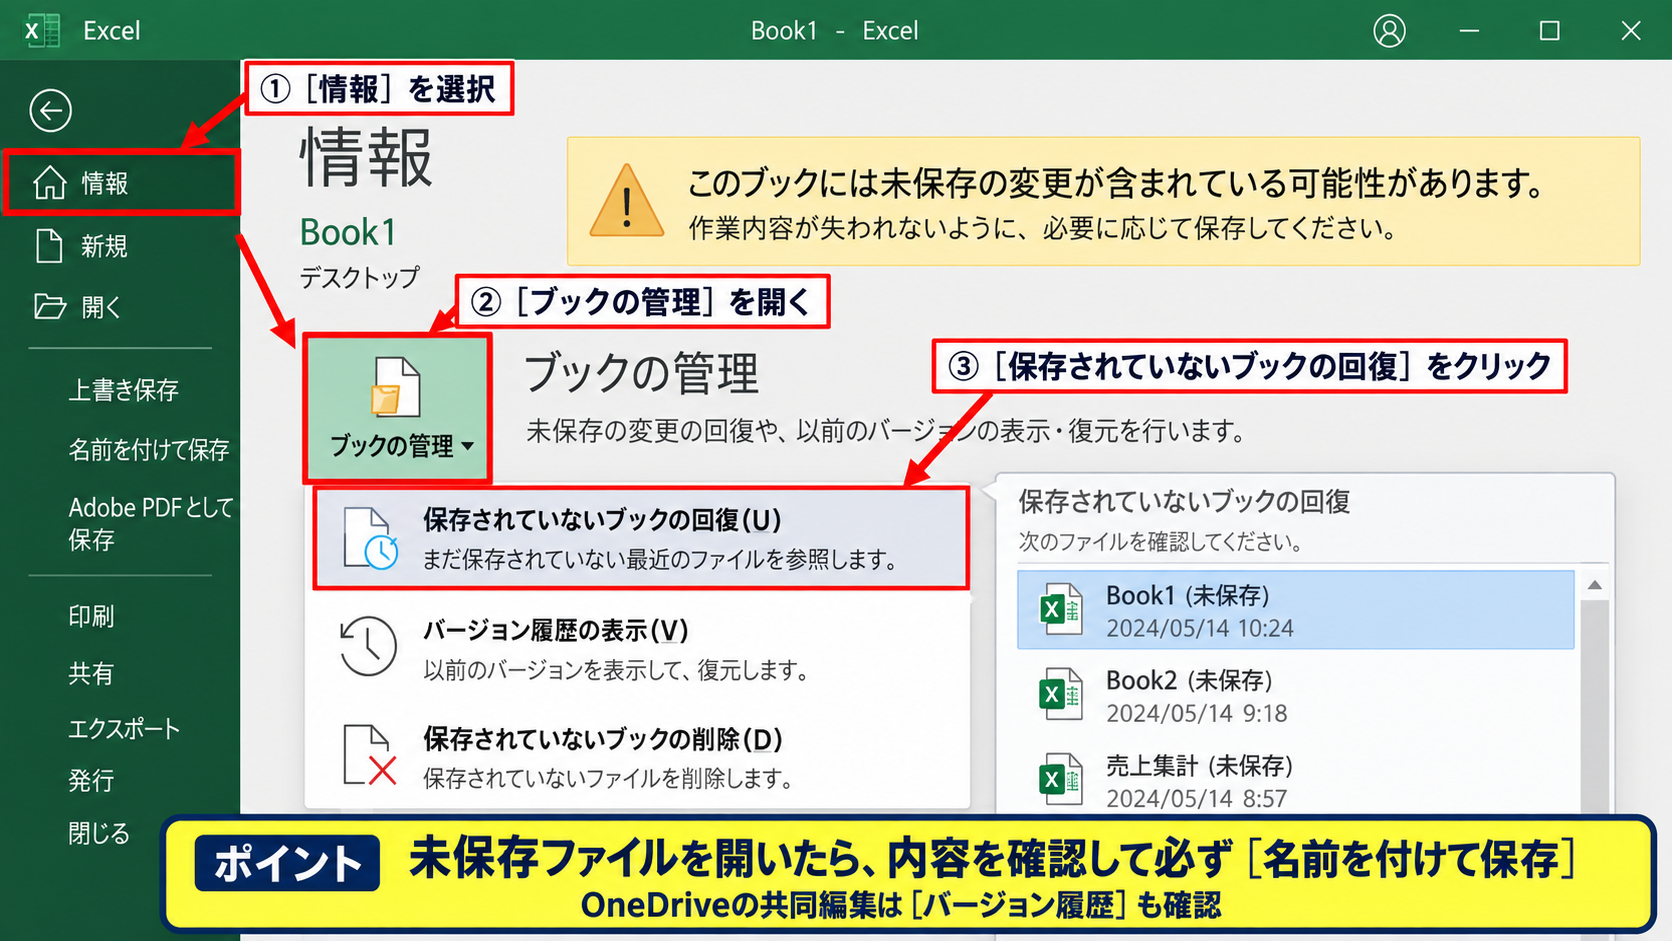Click the Excel logo in the title bar

click(41, 31)
